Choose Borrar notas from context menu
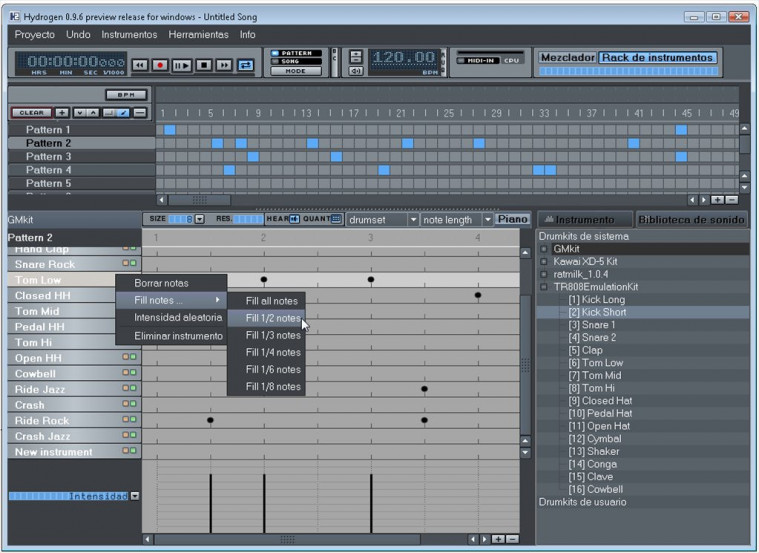Image resolution: width=759 pixels, height=553 pixels. [x=171, y=283]
